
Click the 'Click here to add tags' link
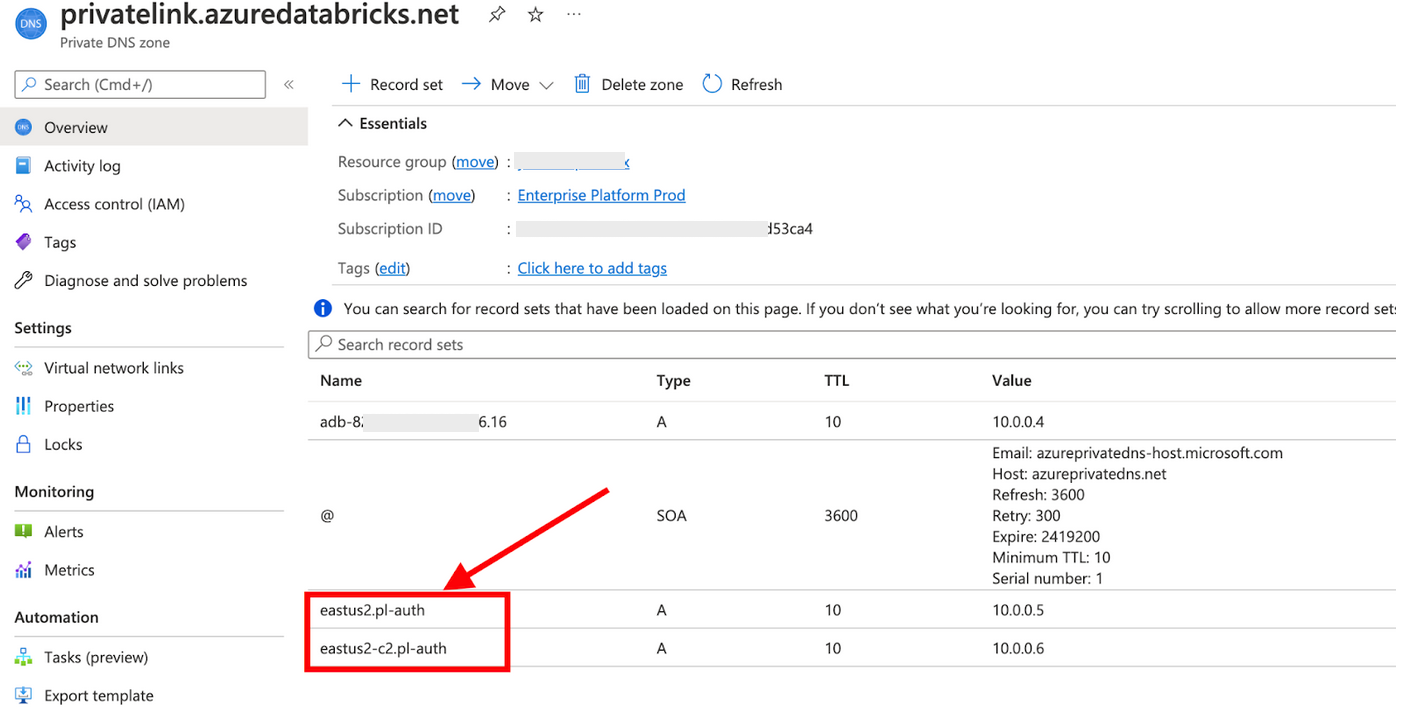pyautogui.click(x=592, y=268)
